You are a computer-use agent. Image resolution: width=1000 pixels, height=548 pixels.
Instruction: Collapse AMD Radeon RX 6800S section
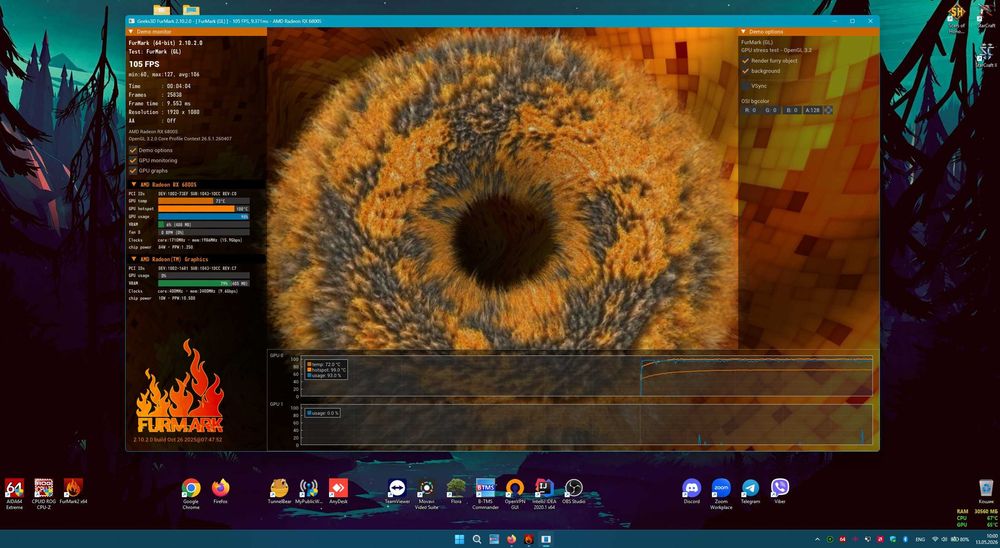coord(196,184)
